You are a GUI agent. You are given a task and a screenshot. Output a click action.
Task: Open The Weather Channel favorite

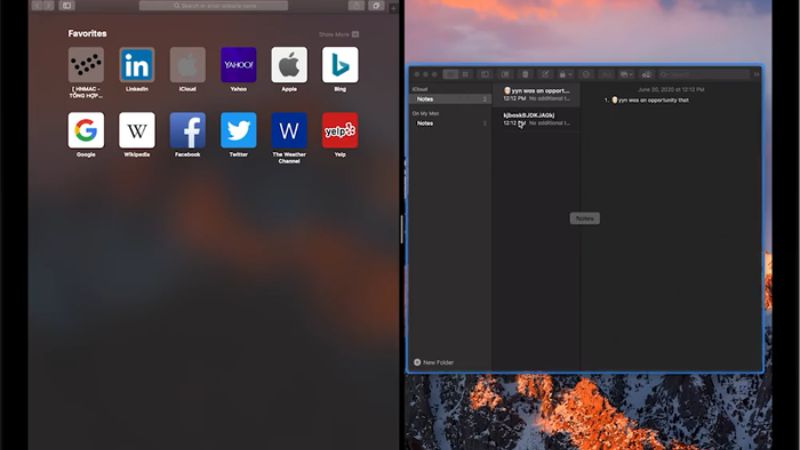[289, 130]
